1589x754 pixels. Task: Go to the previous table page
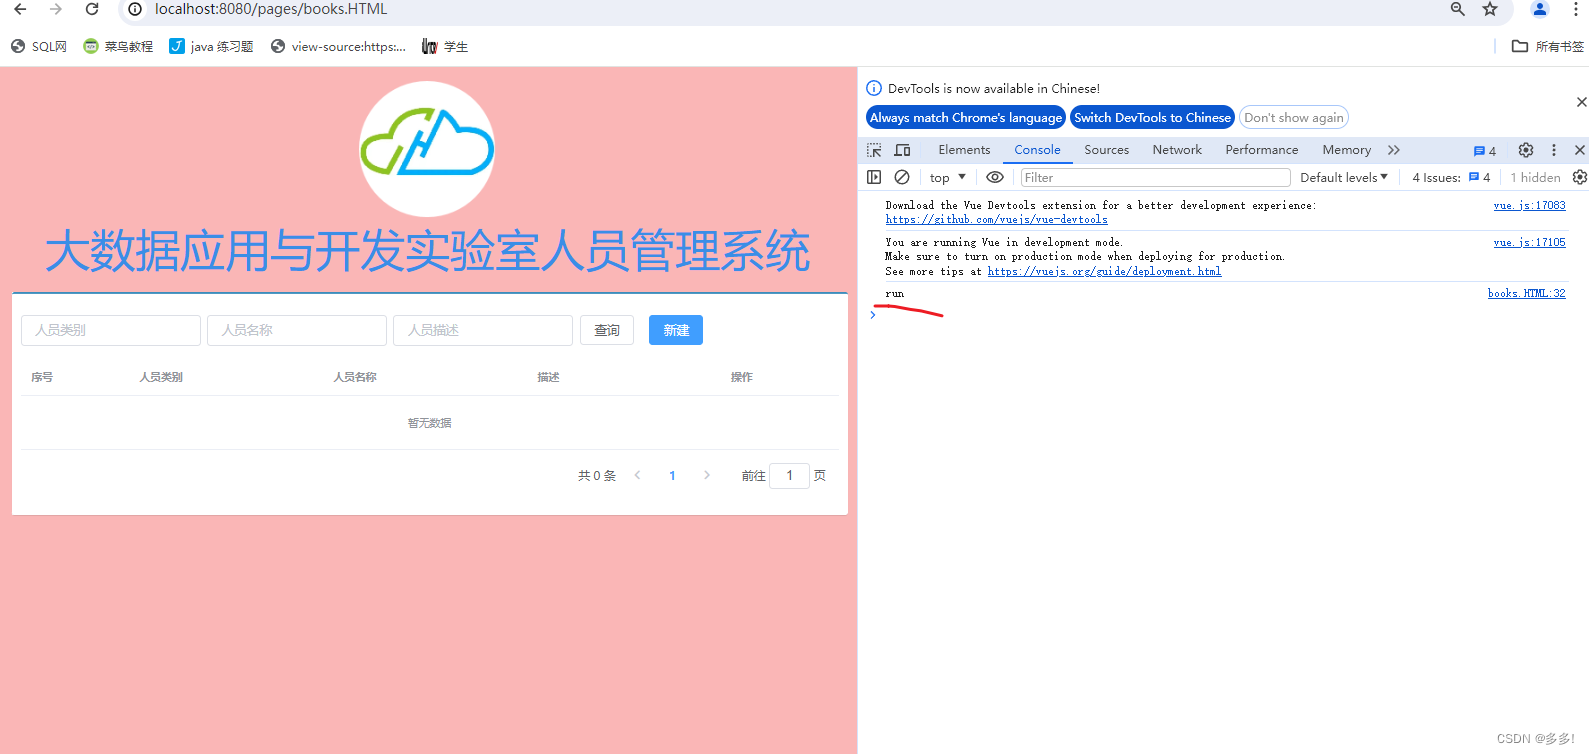pos(638,475)
